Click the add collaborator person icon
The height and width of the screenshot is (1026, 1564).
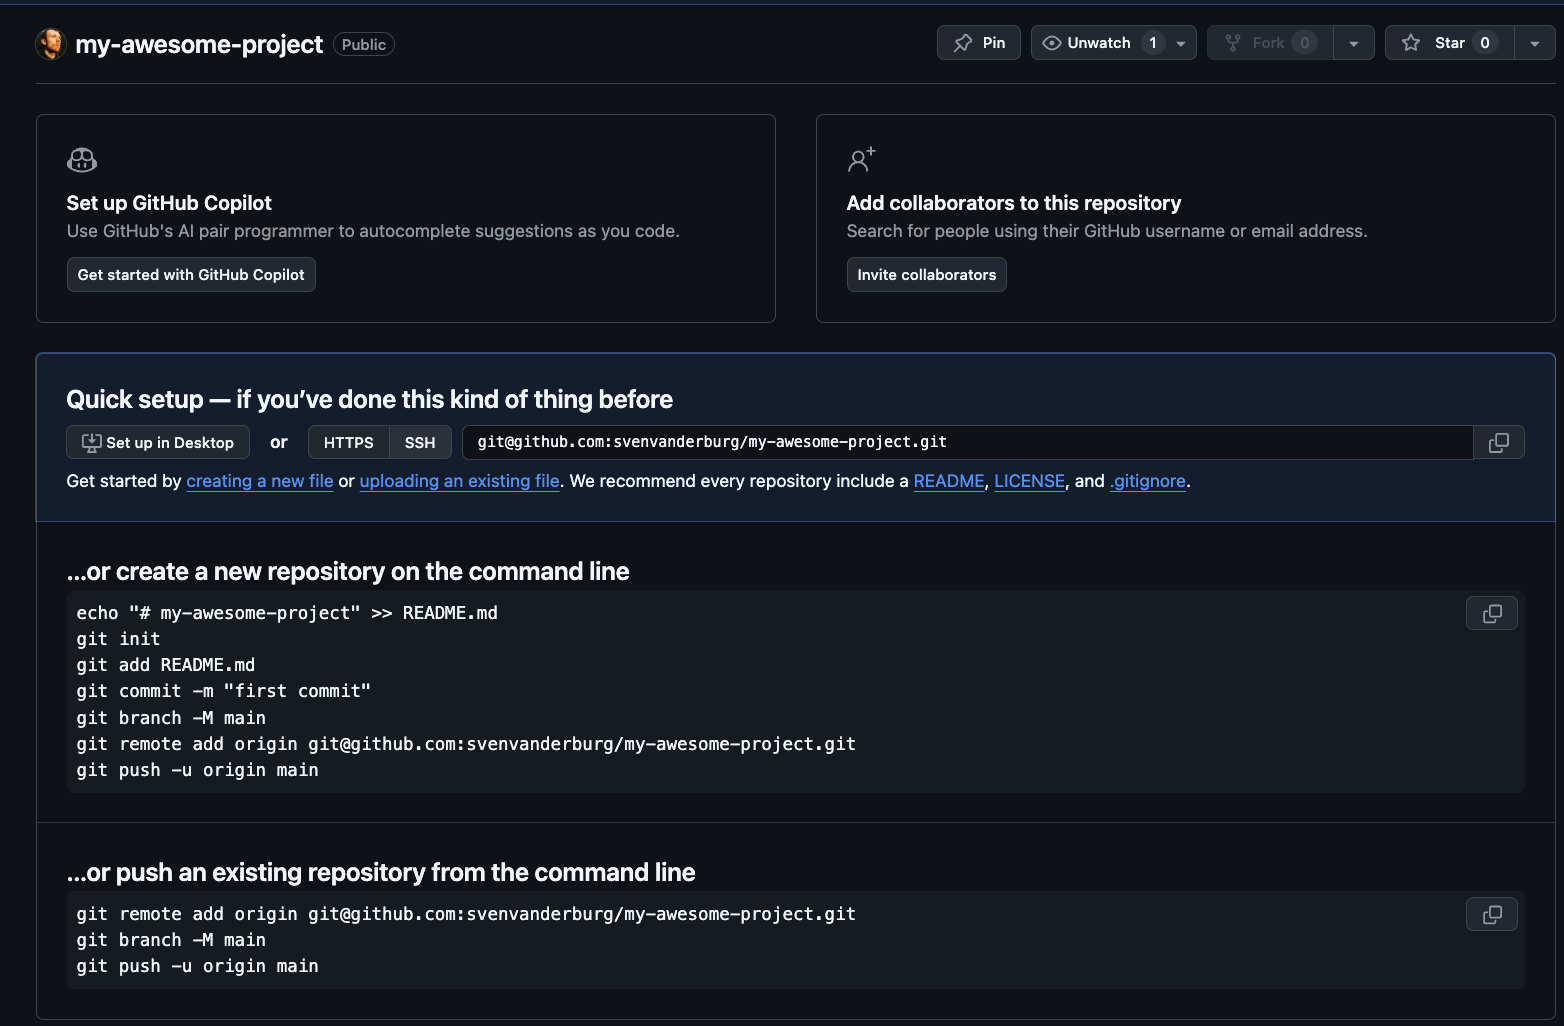pyautogui.click(x=861, y=159)
